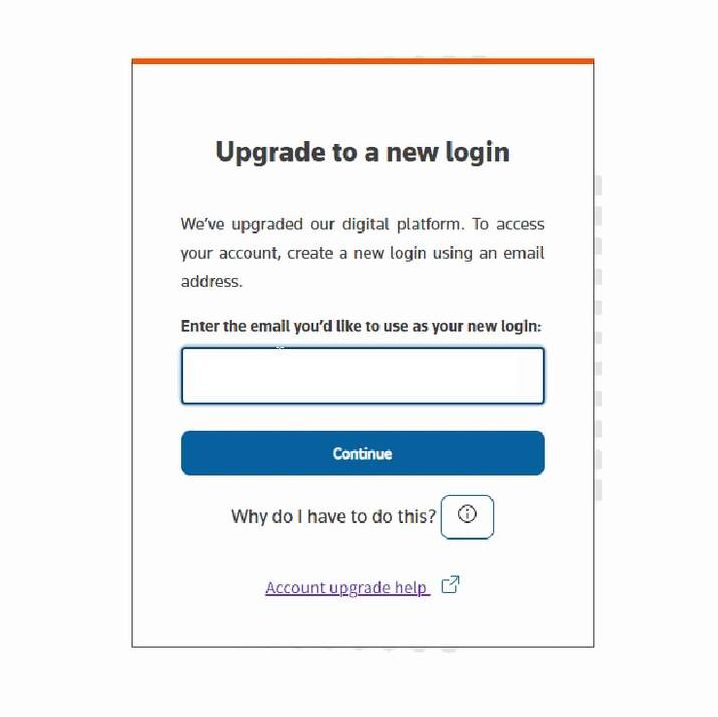This screenshot has width=718, height=717.
Task: Click the 'Why do I have to do this?' text
Action: 333,516
